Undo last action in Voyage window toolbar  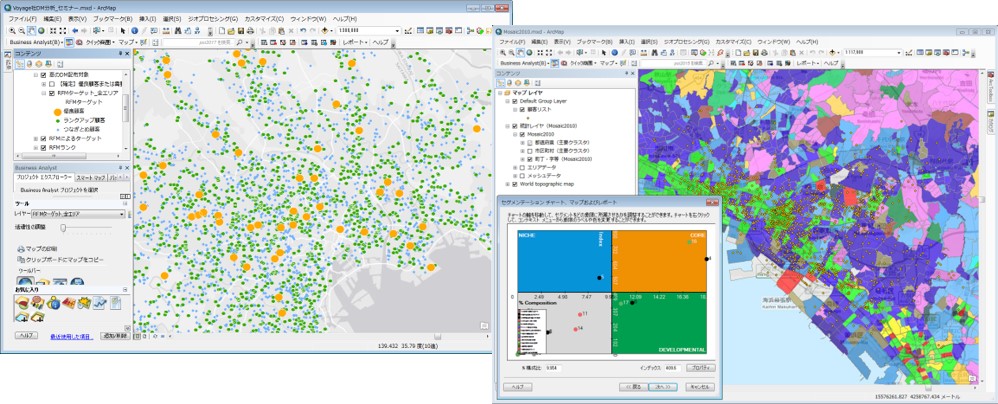click(303, 31)
